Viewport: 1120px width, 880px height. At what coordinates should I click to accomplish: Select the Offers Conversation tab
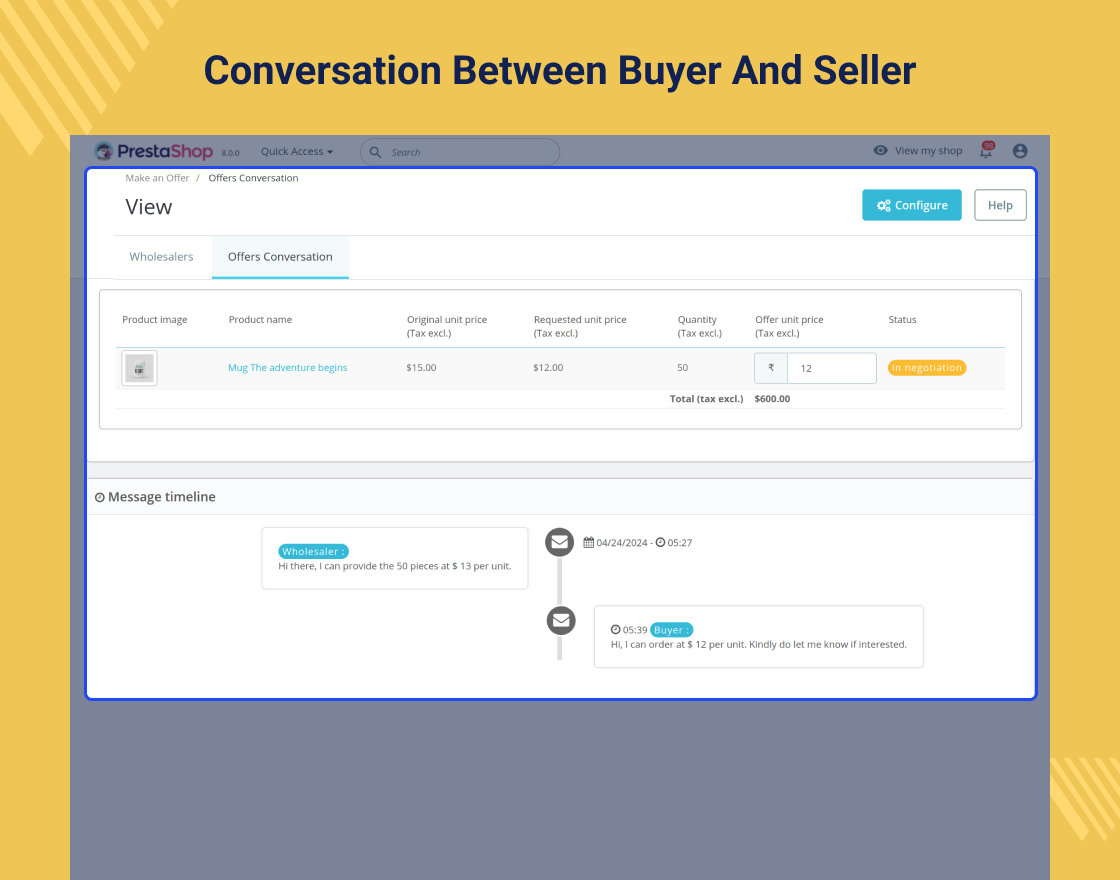click(280, 256)
